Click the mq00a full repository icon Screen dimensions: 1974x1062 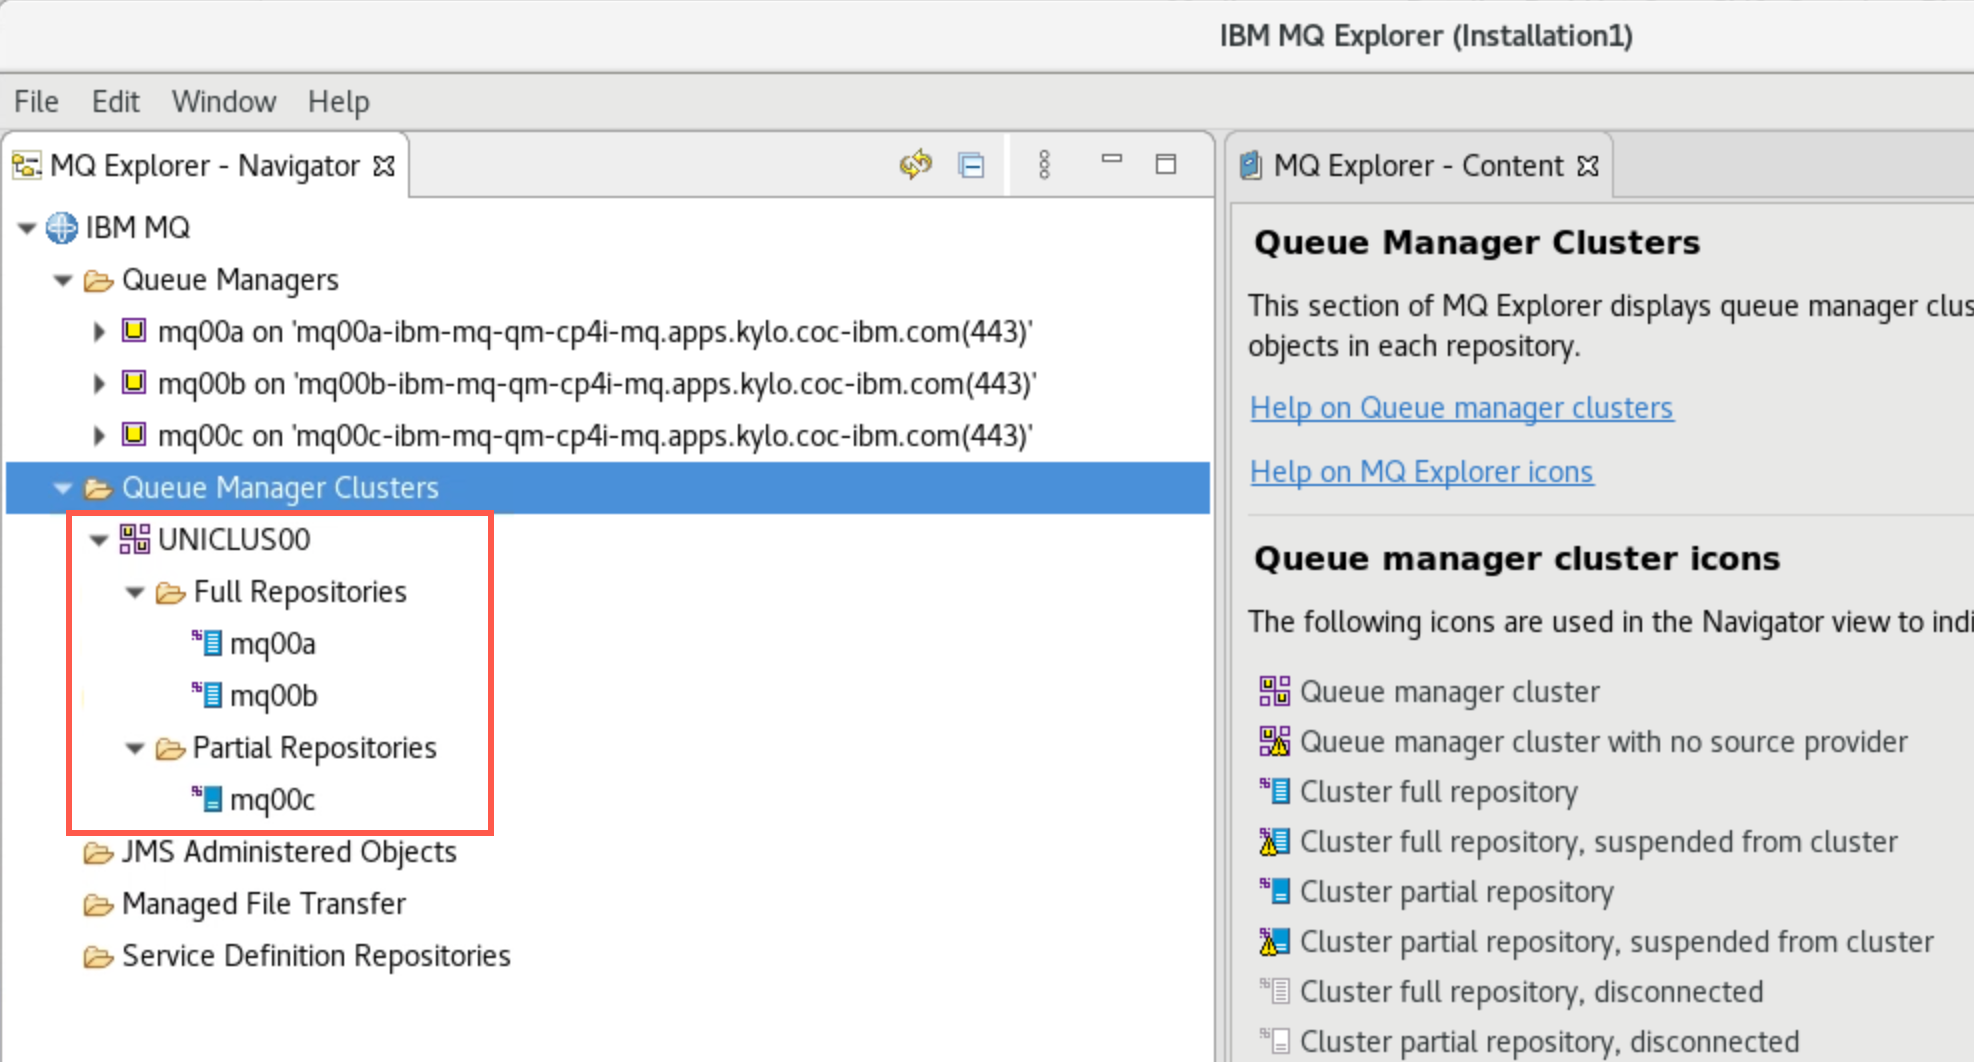pos(208,643)
